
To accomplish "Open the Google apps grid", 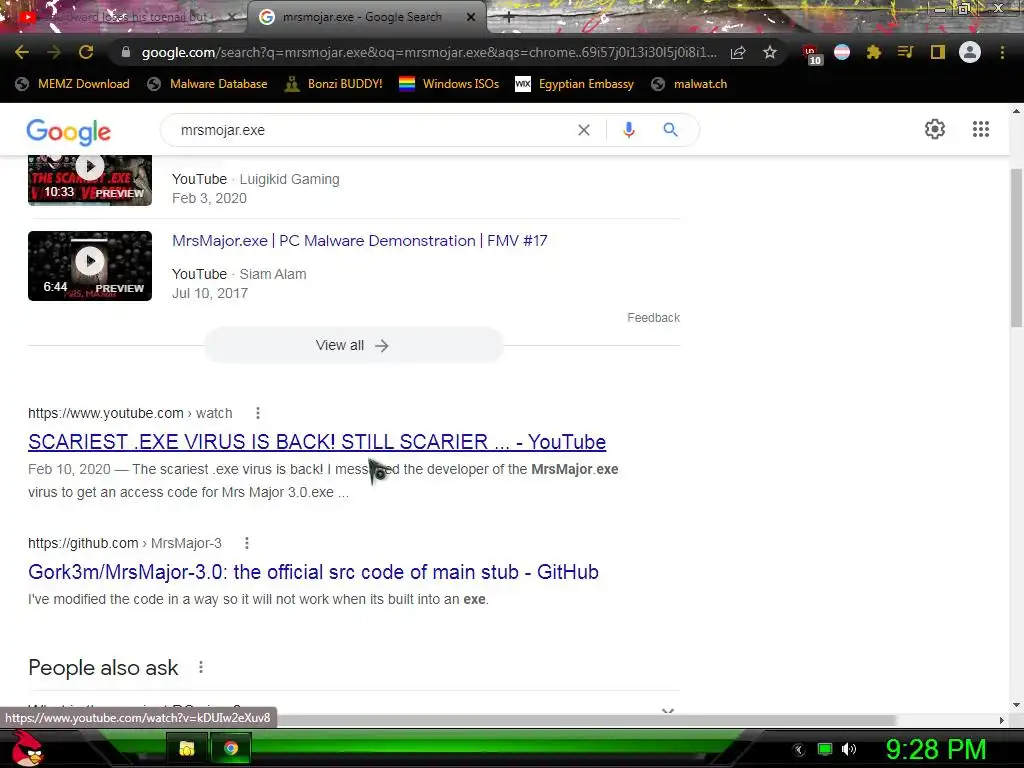I will click(981, 129).
